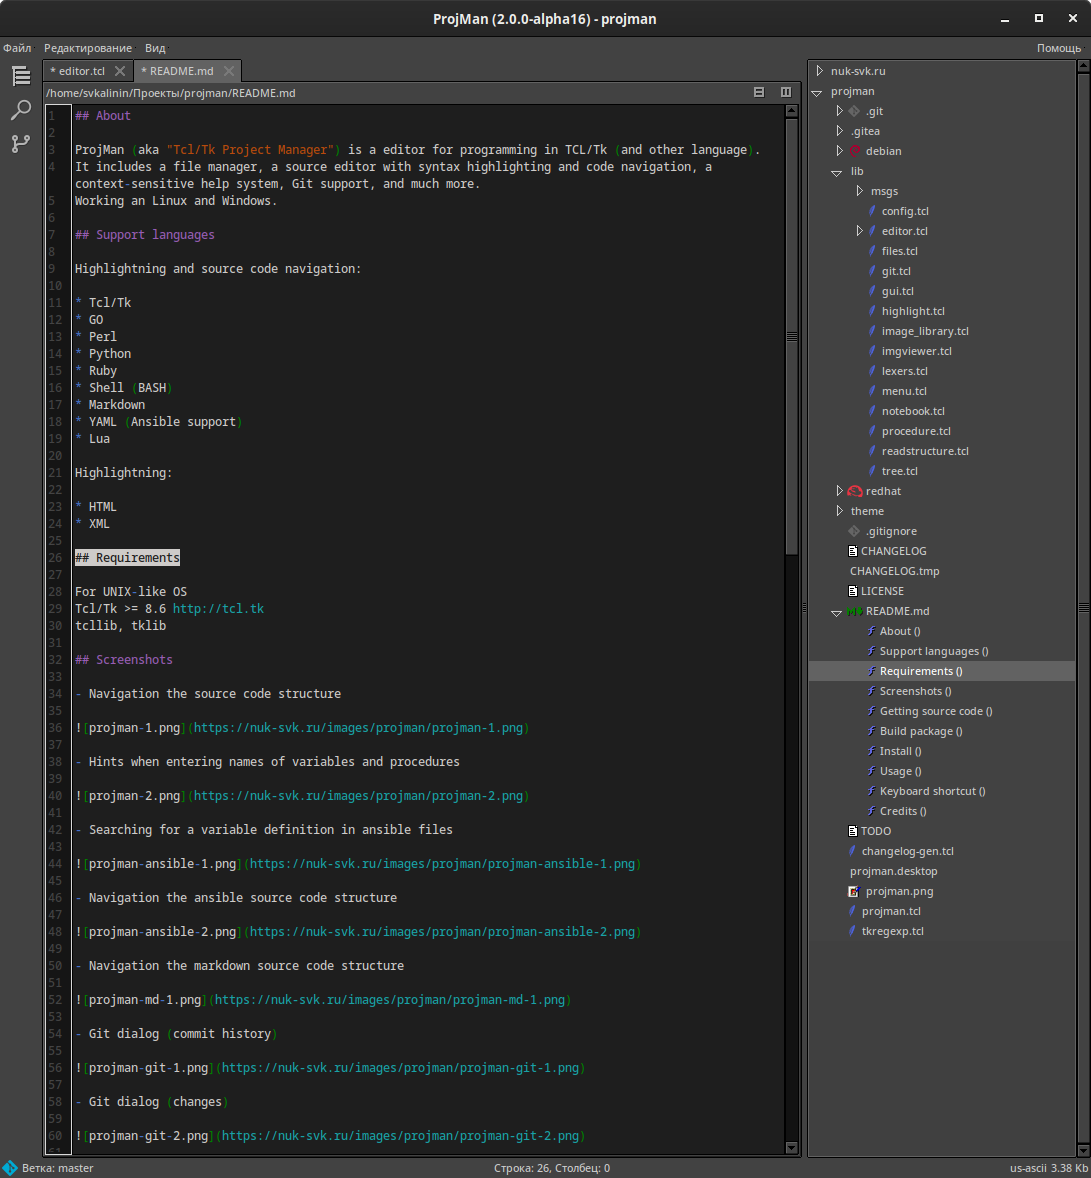
Task: Click the highlight.tcl feather icon
Action: [872, 310]
